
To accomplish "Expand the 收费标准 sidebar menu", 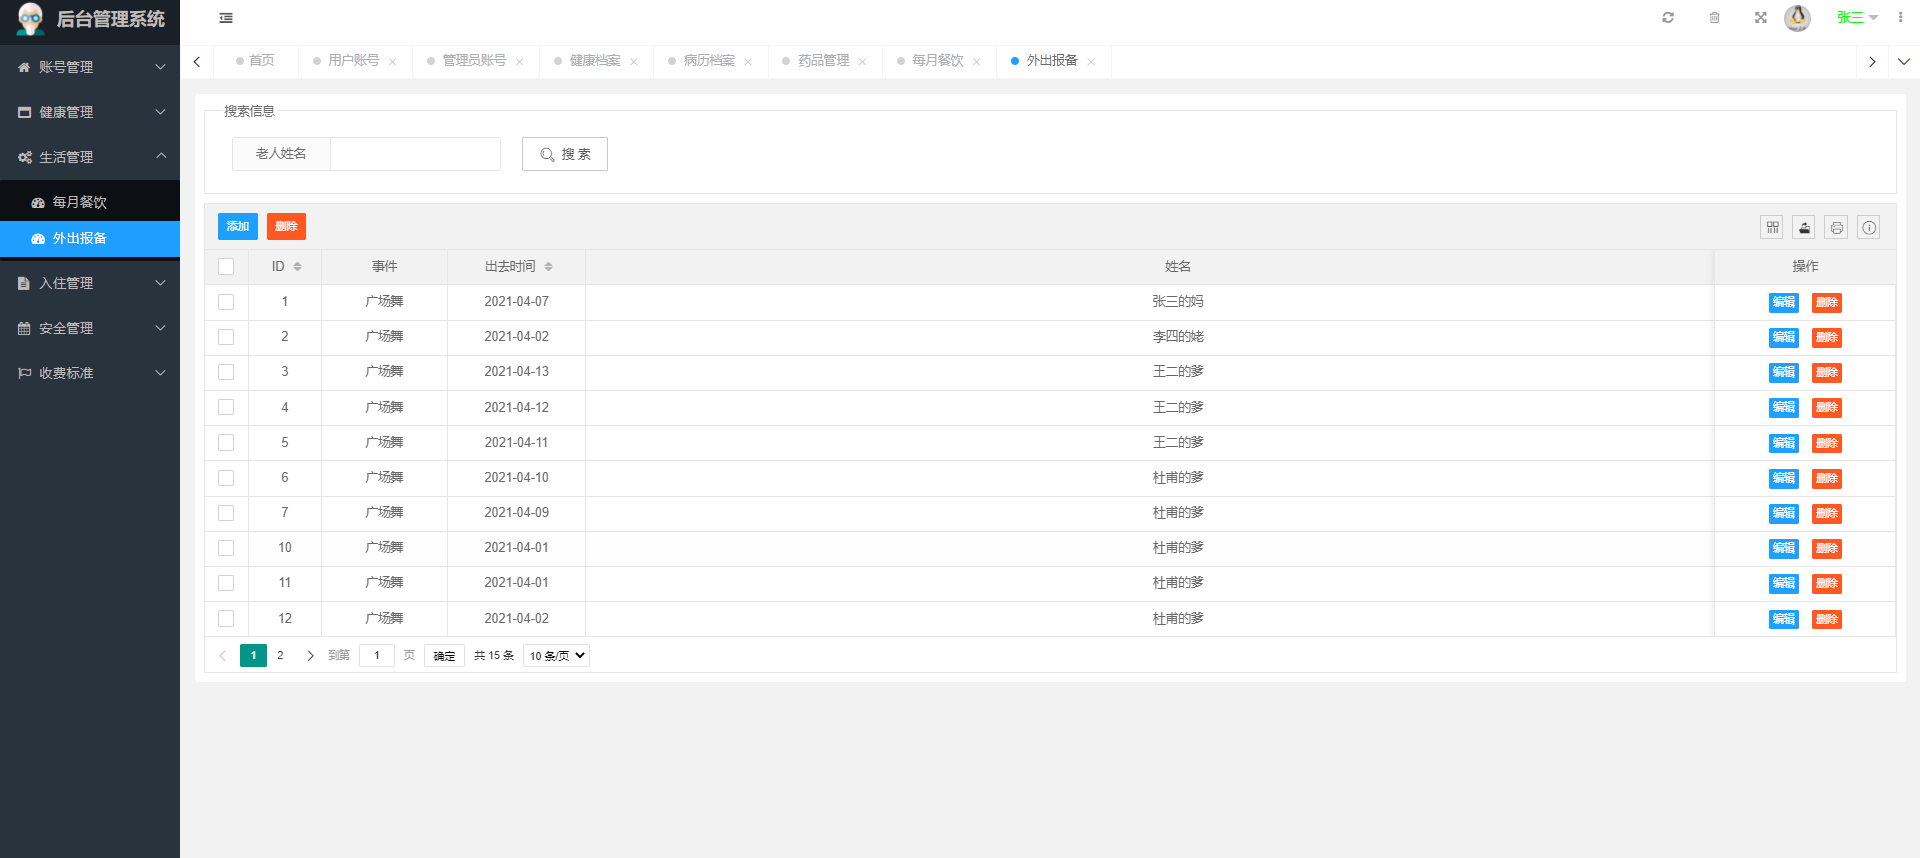I will pyautogui.click(x=90, y=373).
